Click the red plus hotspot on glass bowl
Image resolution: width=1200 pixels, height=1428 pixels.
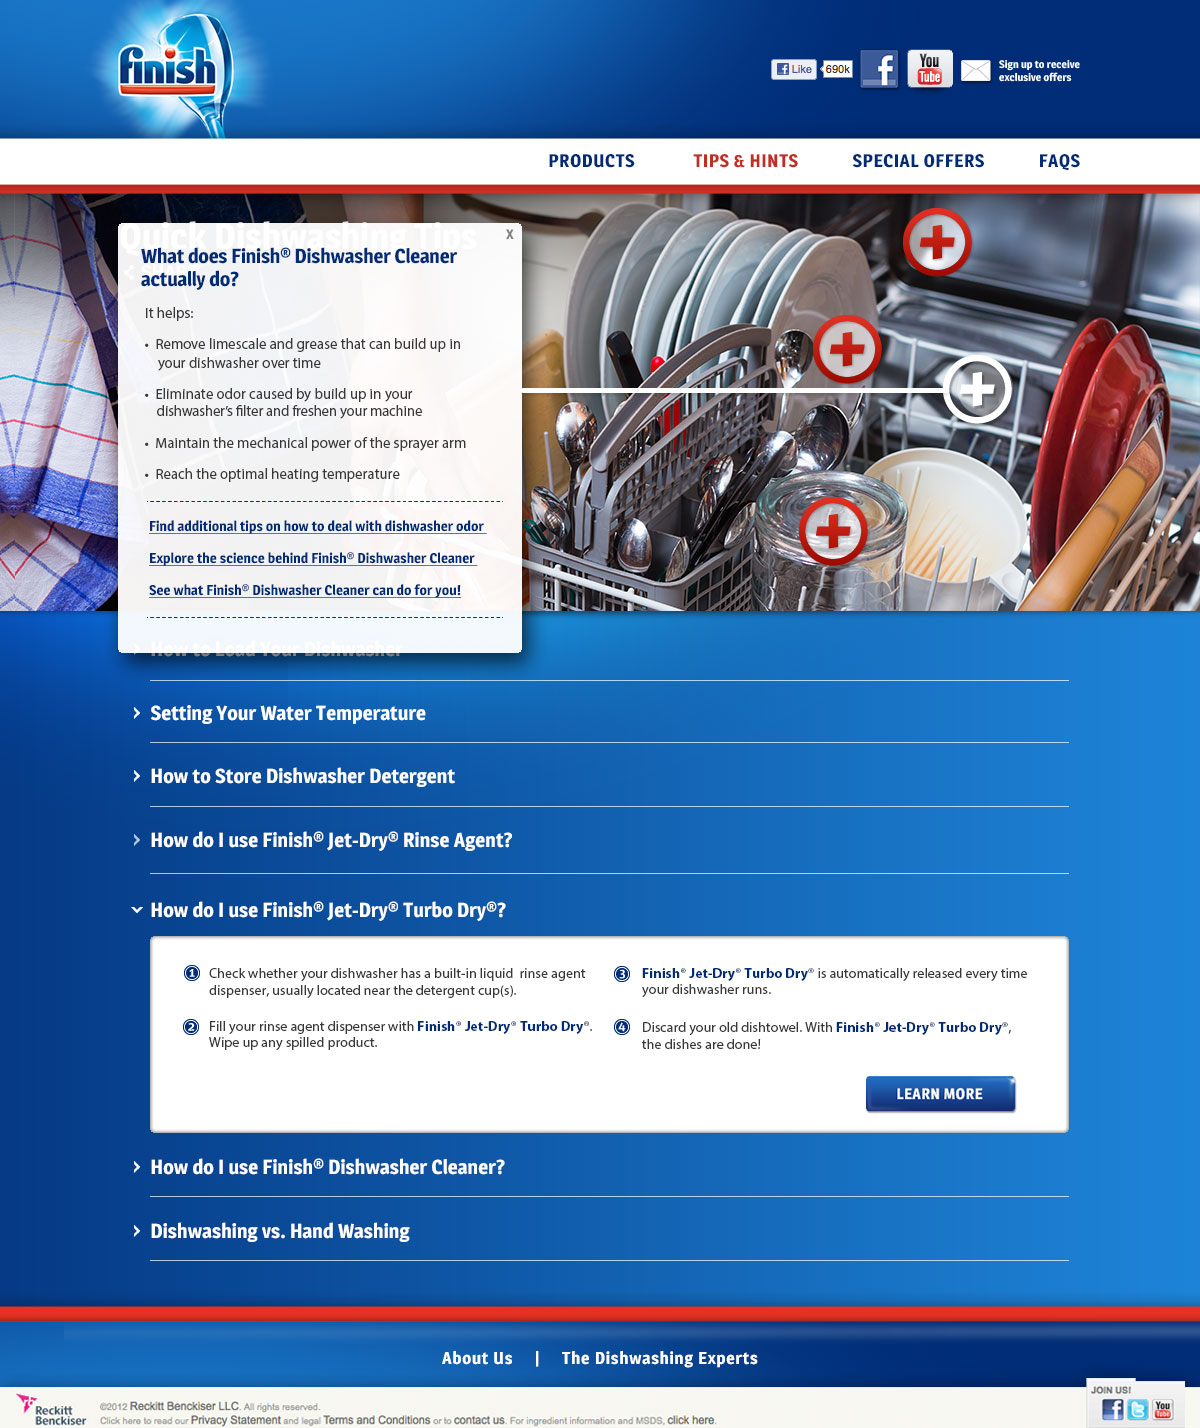[x=832, y=531]
